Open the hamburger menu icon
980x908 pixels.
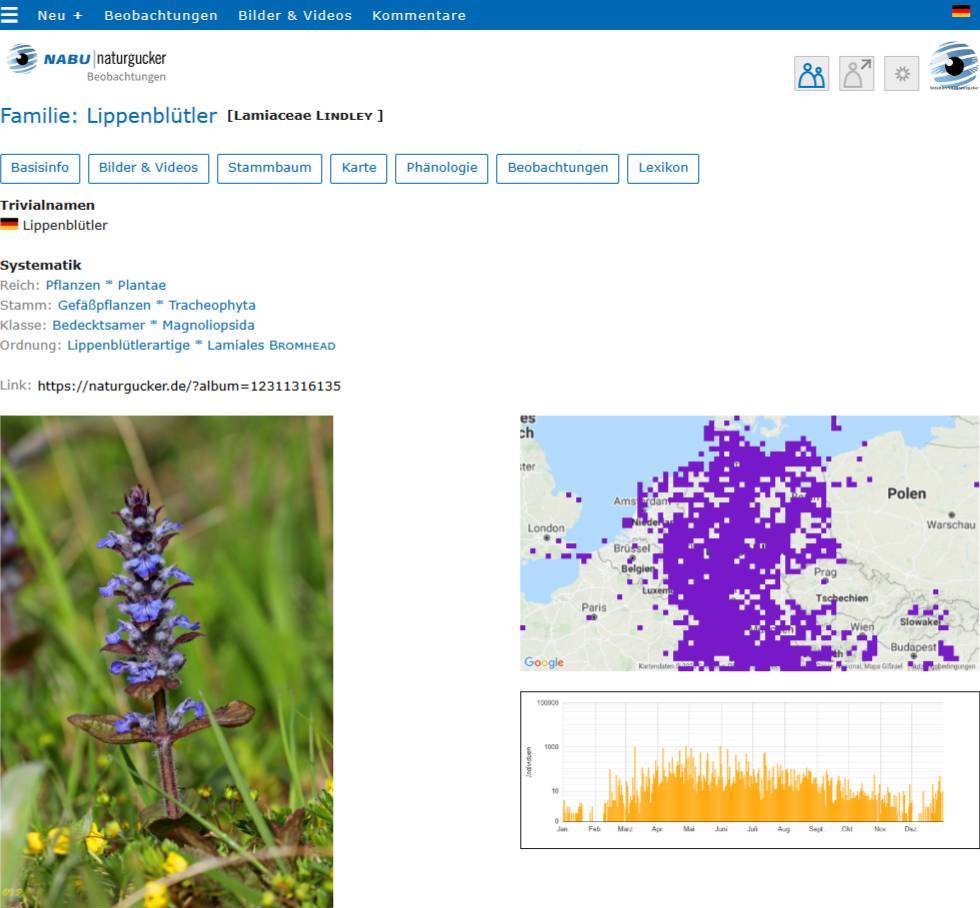coord(9,14)
